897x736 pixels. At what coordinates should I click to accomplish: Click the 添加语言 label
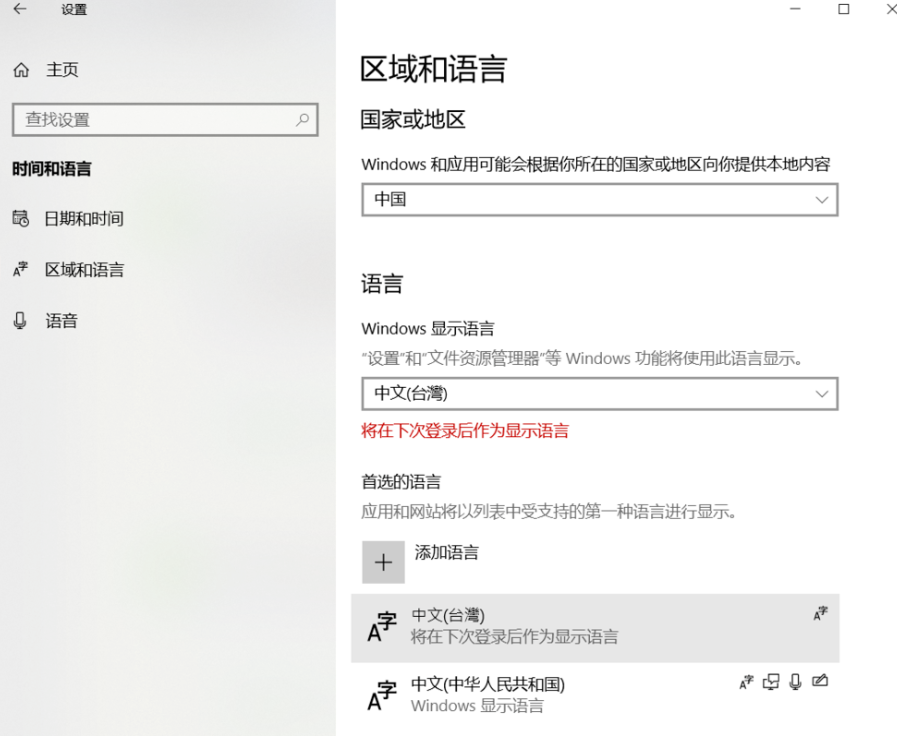point(446,552)
